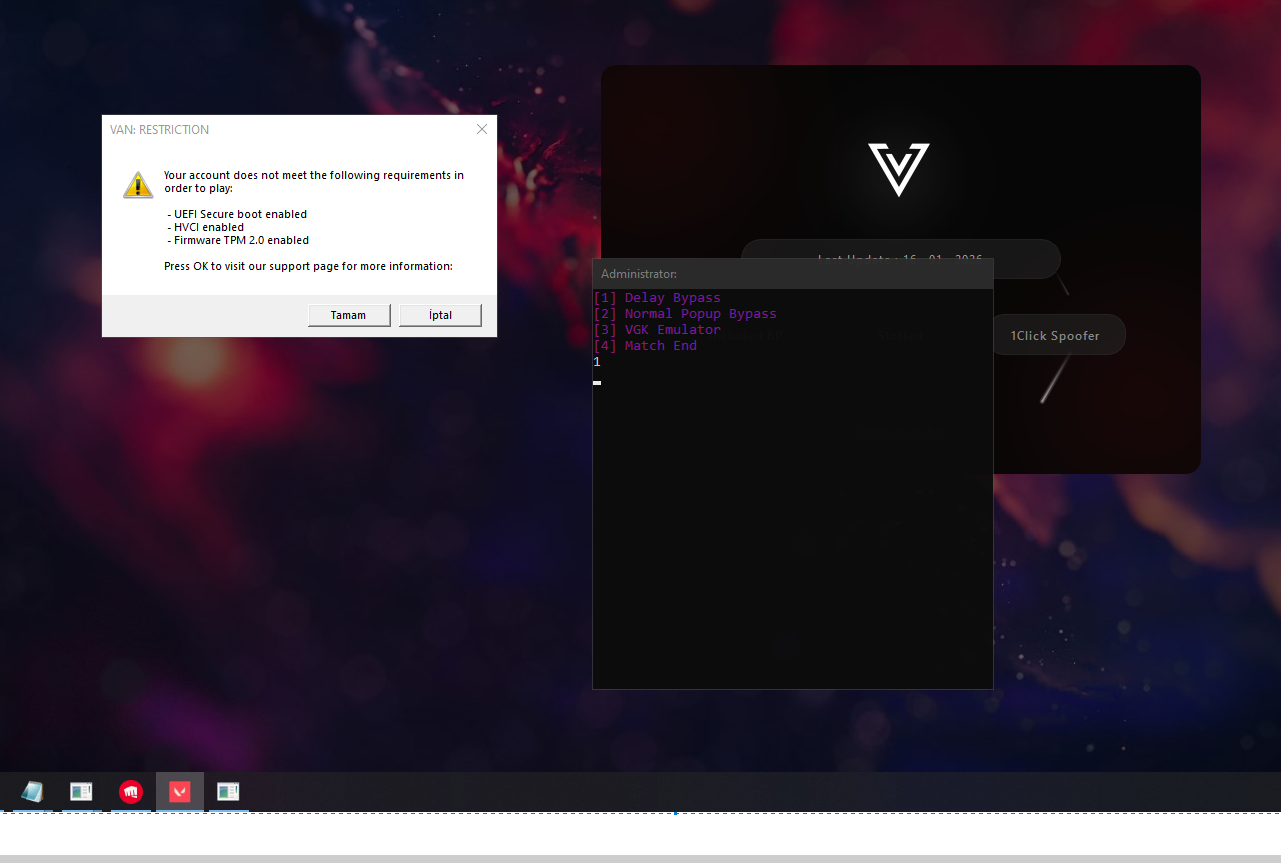Click the white V logo in the launcher
1281x863 pixels.
point(898,169)
